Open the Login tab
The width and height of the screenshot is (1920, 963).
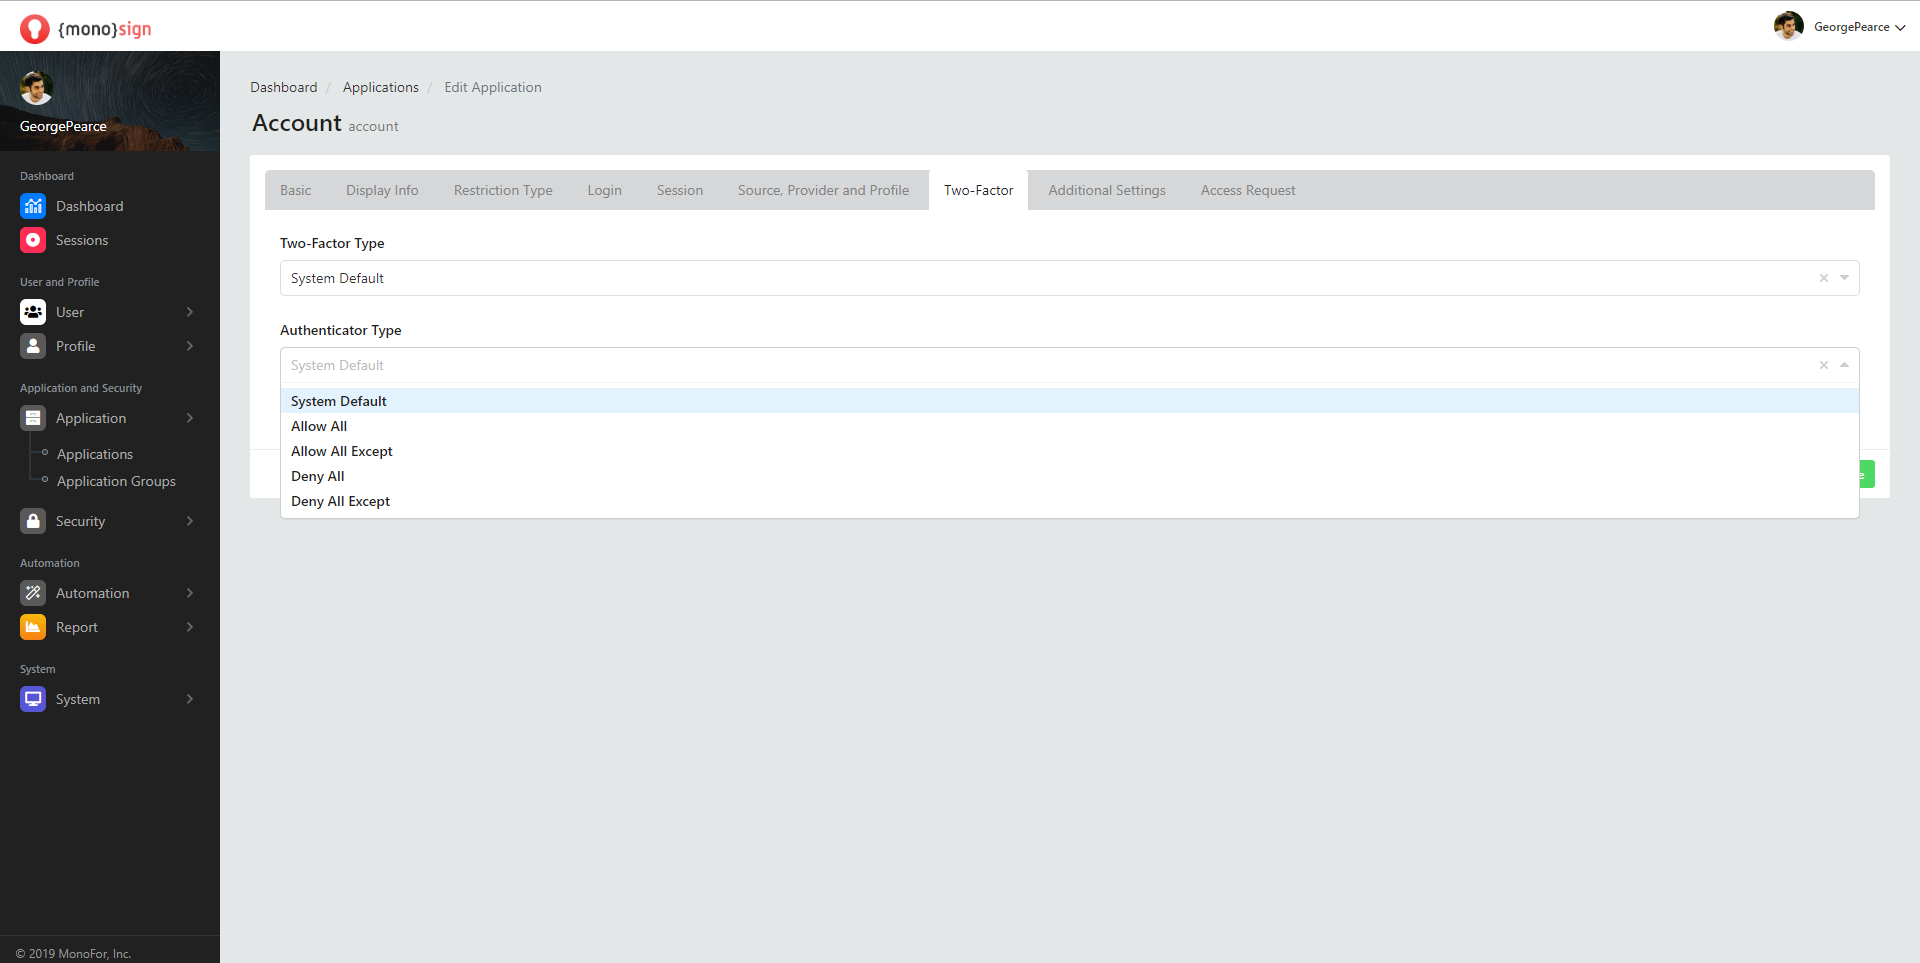pyautogui.click(x=604, y=190)
